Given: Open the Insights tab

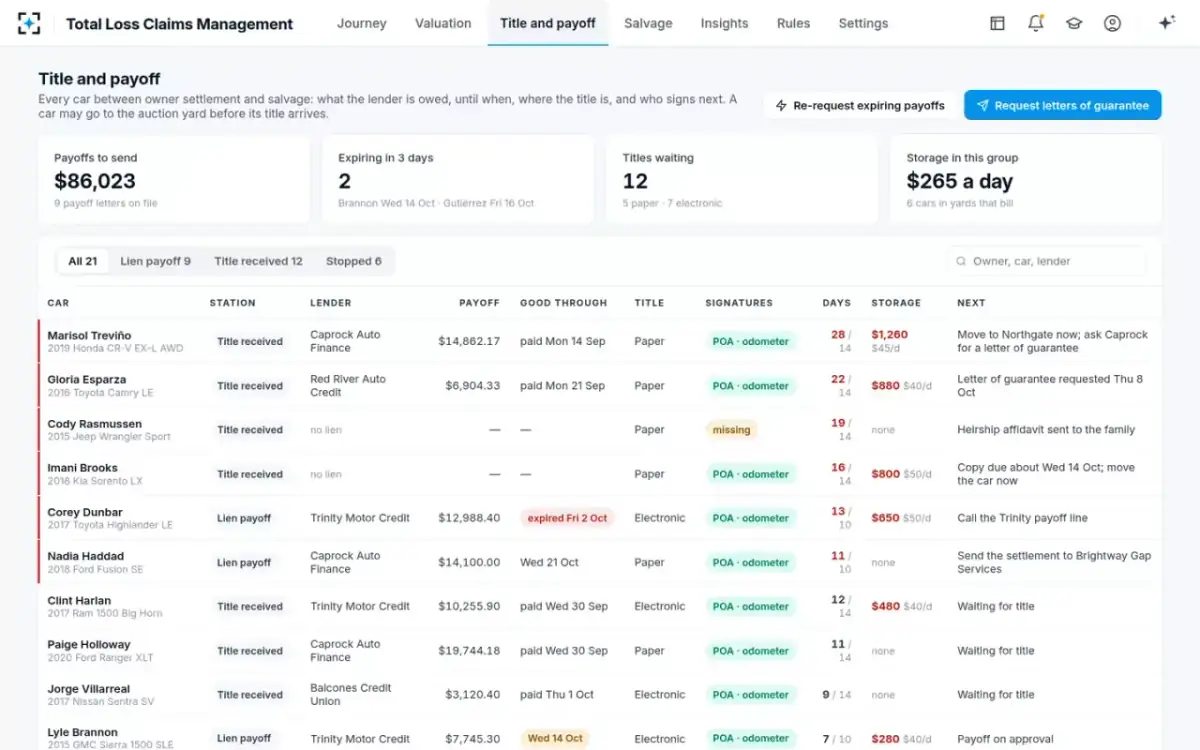Looking at the screenshot, I should point(724,23).
